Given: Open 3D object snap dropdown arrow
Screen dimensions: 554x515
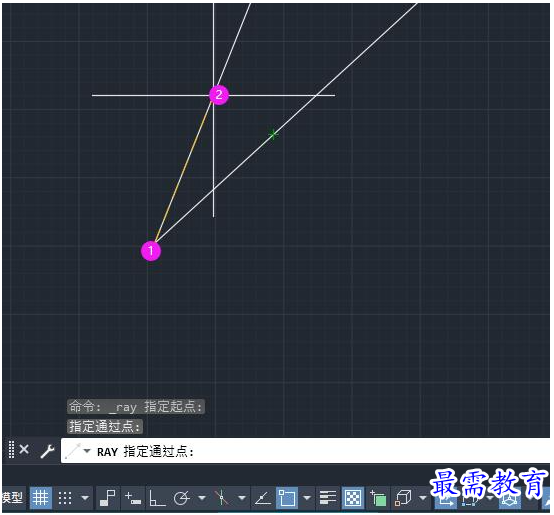Looking at the screenshot, I should (x=423, y=498).
